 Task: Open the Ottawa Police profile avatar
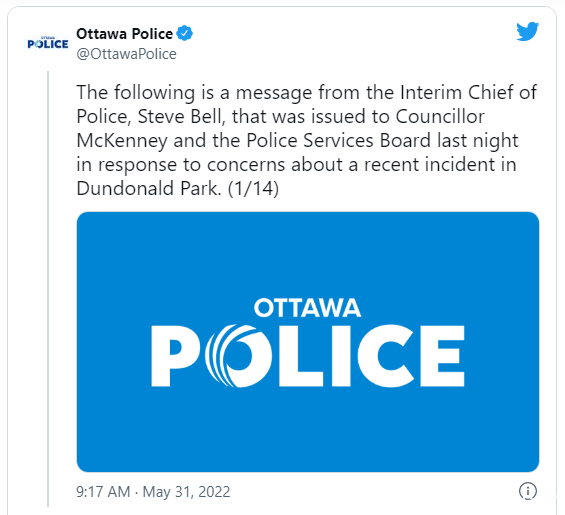point(48,43)
